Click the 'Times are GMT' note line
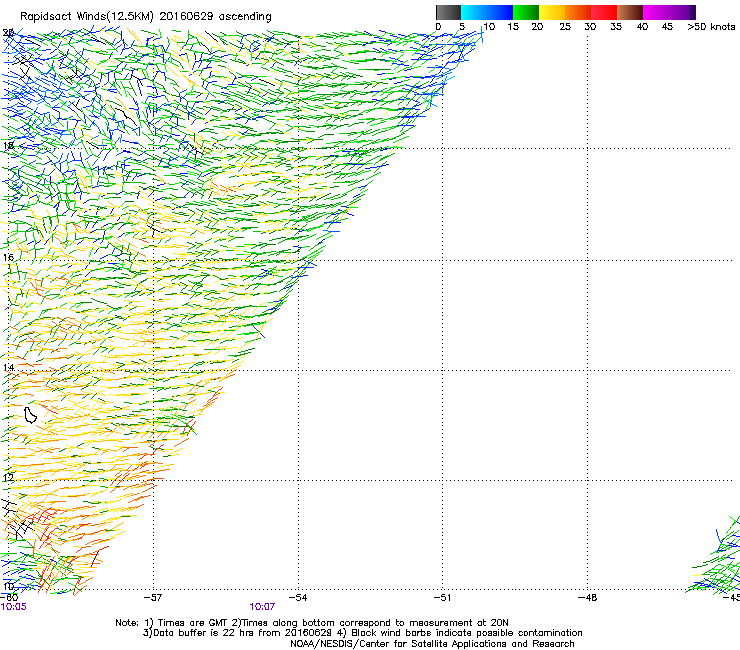This screenshot has height=650, width=740. pyautogui.click(x=312, y=623)
